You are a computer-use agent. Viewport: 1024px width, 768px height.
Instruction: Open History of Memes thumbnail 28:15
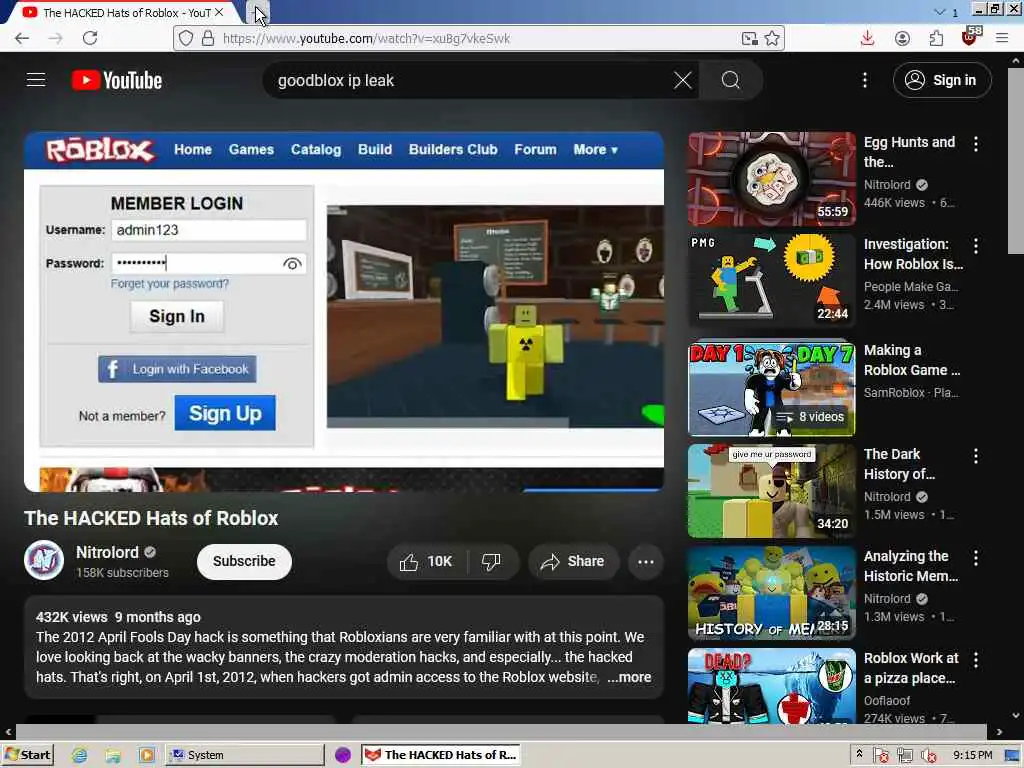[x=771, y=592]
